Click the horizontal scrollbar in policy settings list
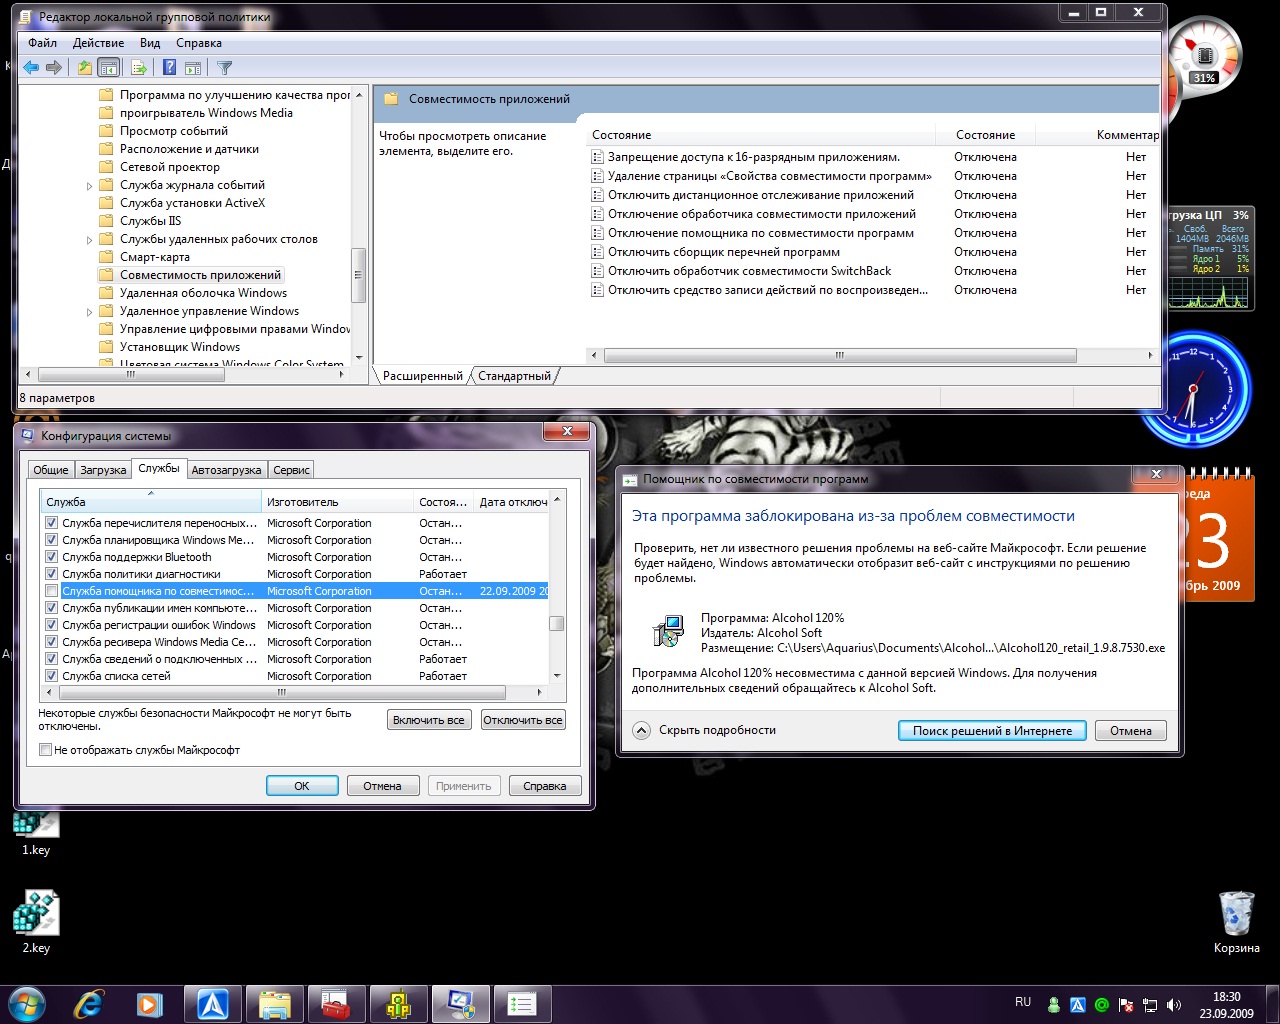The image size is (1280, 1024). [x=839, y=355]
